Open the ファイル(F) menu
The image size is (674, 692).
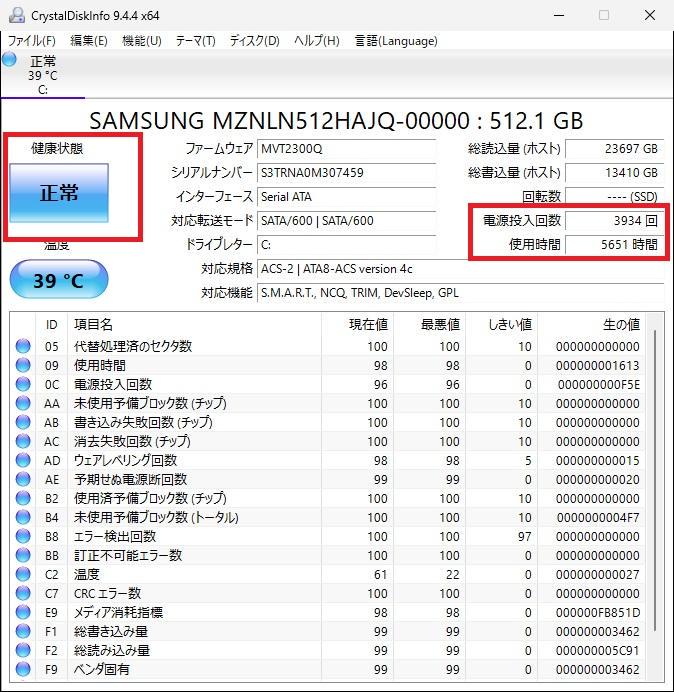[32, 41]
